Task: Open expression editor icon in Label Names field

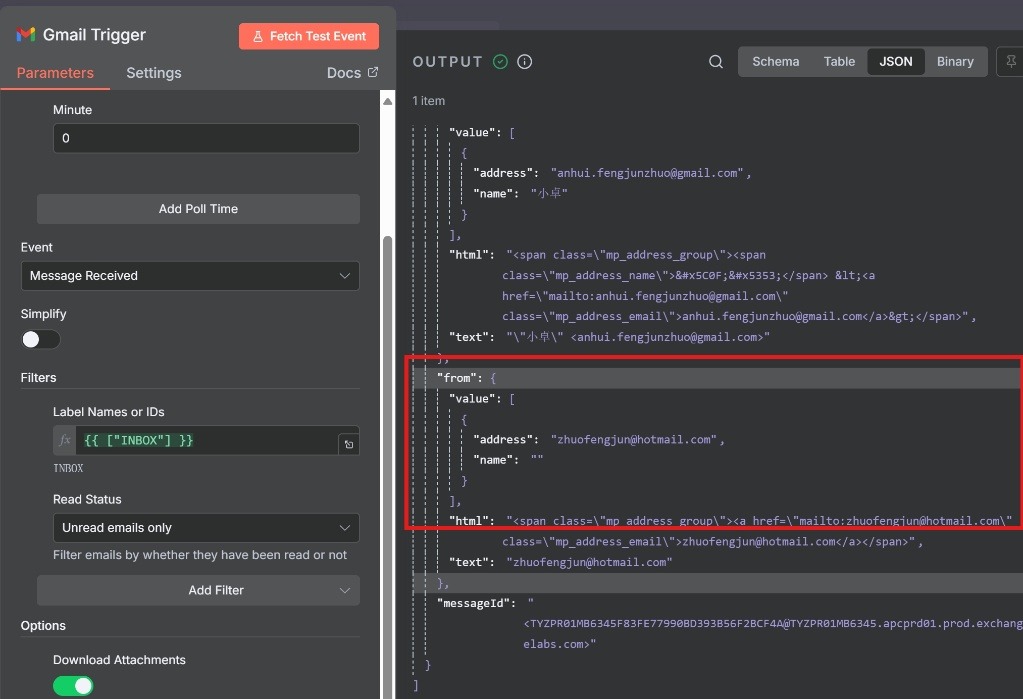Action: tap(347, 442)
